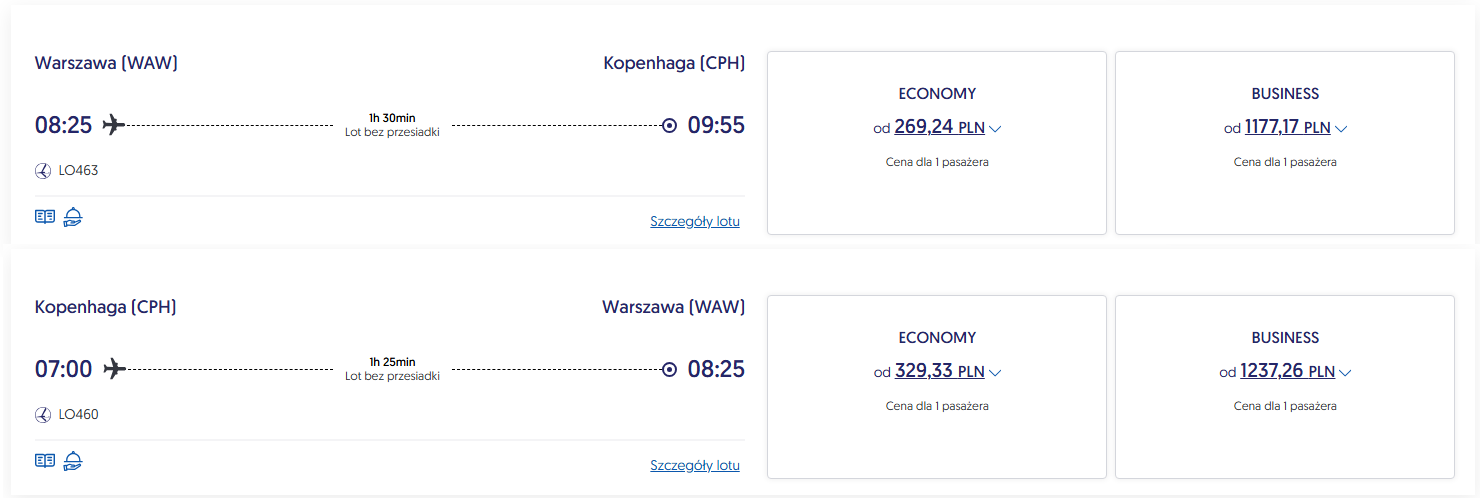
Task: Click the airplane icon next to 07:00 departure
Action: 115,369
